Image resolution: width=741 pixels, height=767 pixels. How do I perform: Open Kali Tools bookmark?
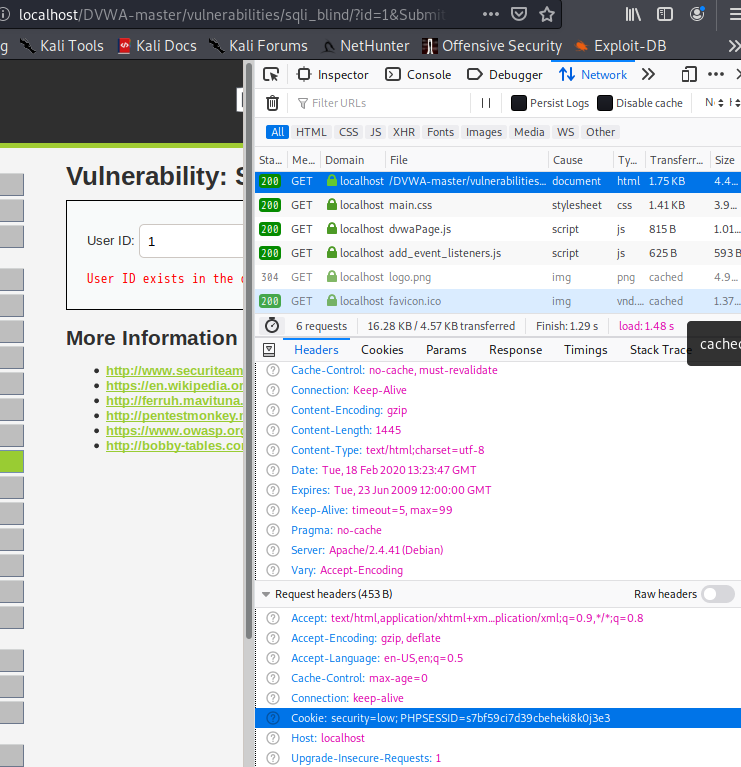62,46
